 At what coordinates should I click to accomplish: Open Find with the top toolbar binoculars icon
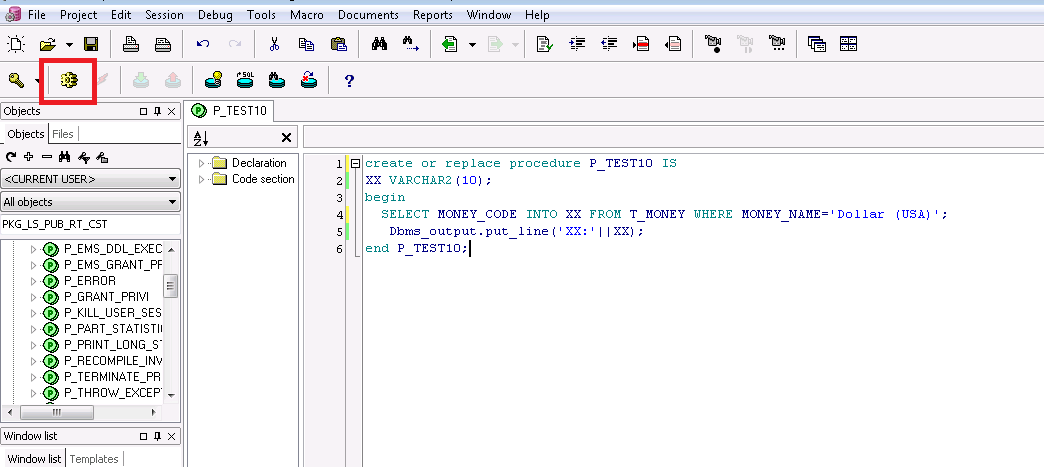[x=380, y=45]
